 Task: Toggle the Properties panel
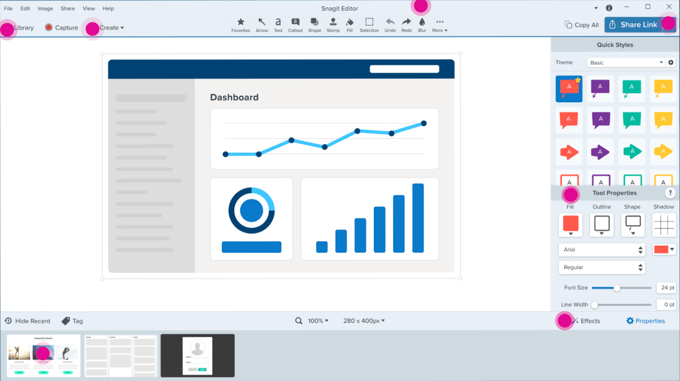click(646, 321)
